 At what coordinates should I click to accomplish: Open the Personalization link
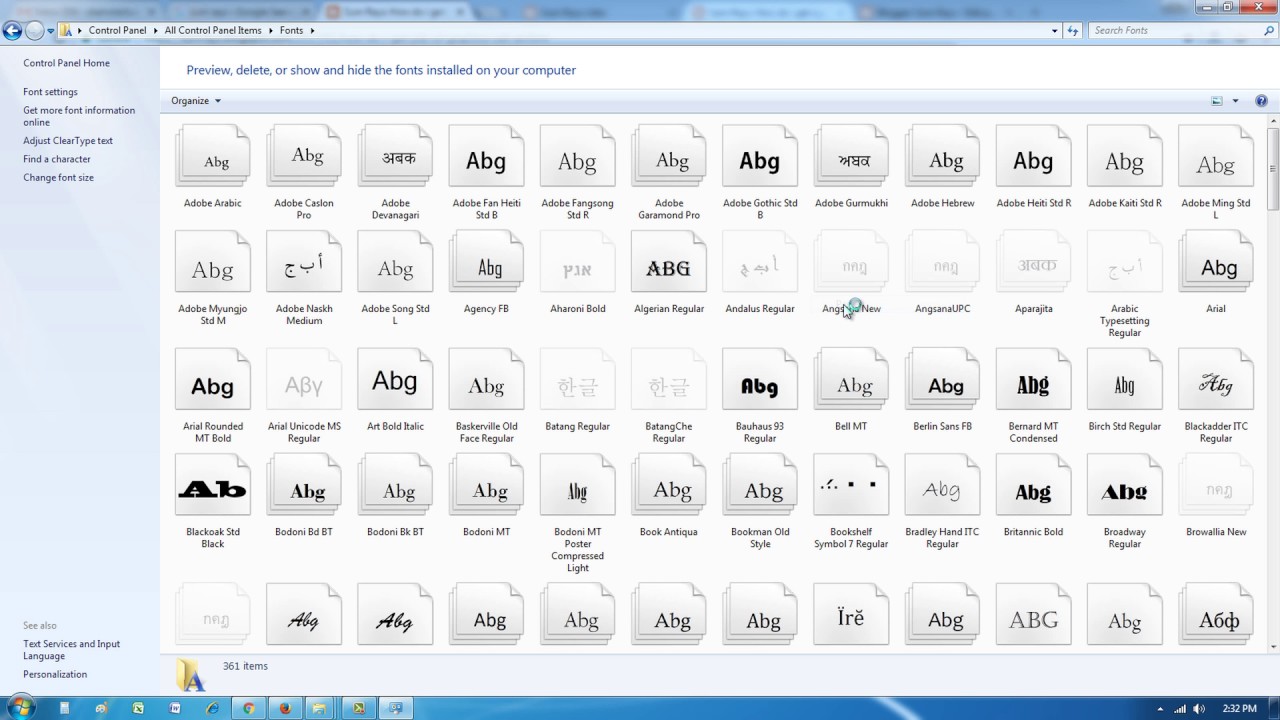coord(55,674)
